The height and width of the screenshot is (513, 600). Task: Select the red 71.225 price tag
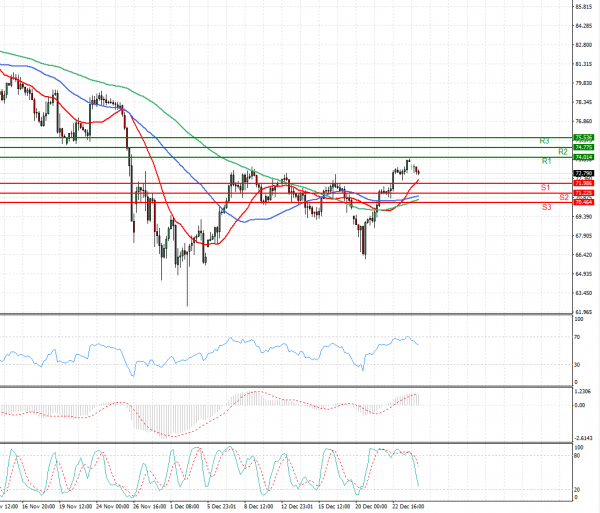click(584, 193)
